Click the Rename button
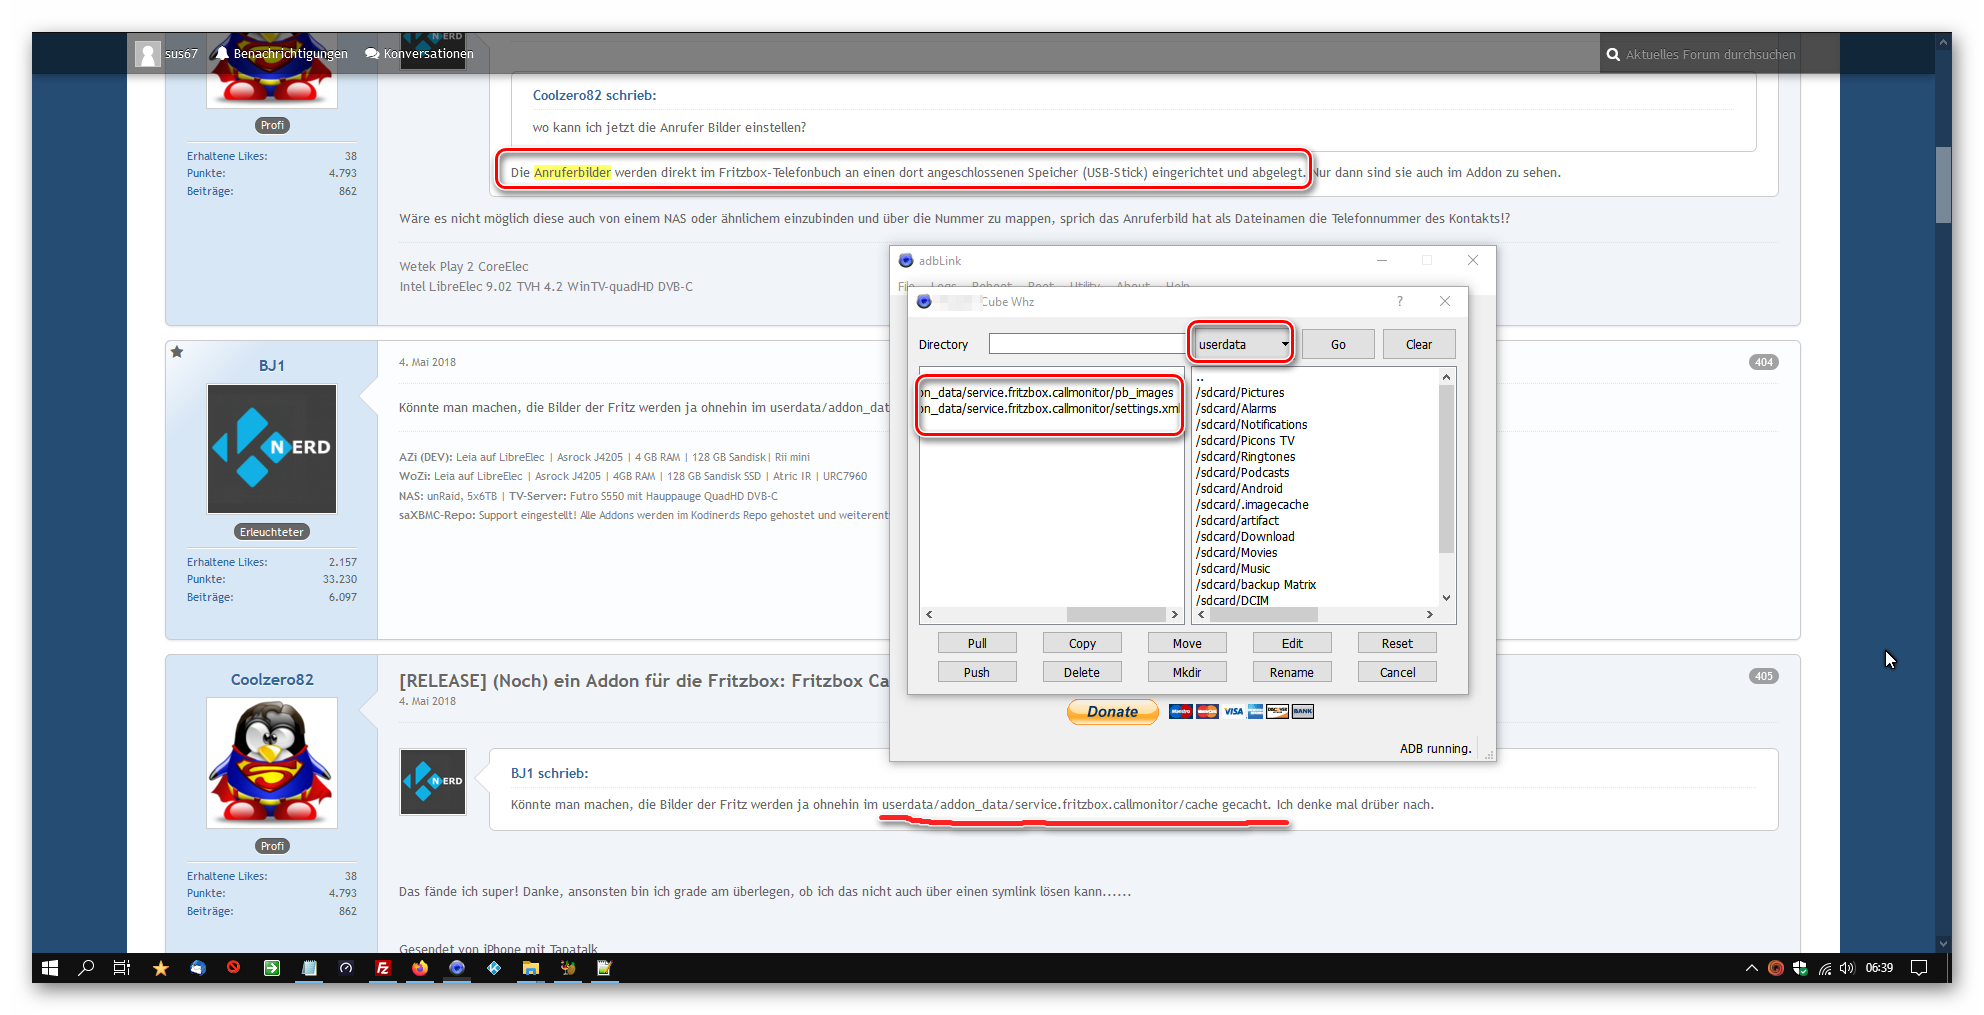This screenshot has height=1015, width=1984. pyautogui.click(x=1292, y=672)
